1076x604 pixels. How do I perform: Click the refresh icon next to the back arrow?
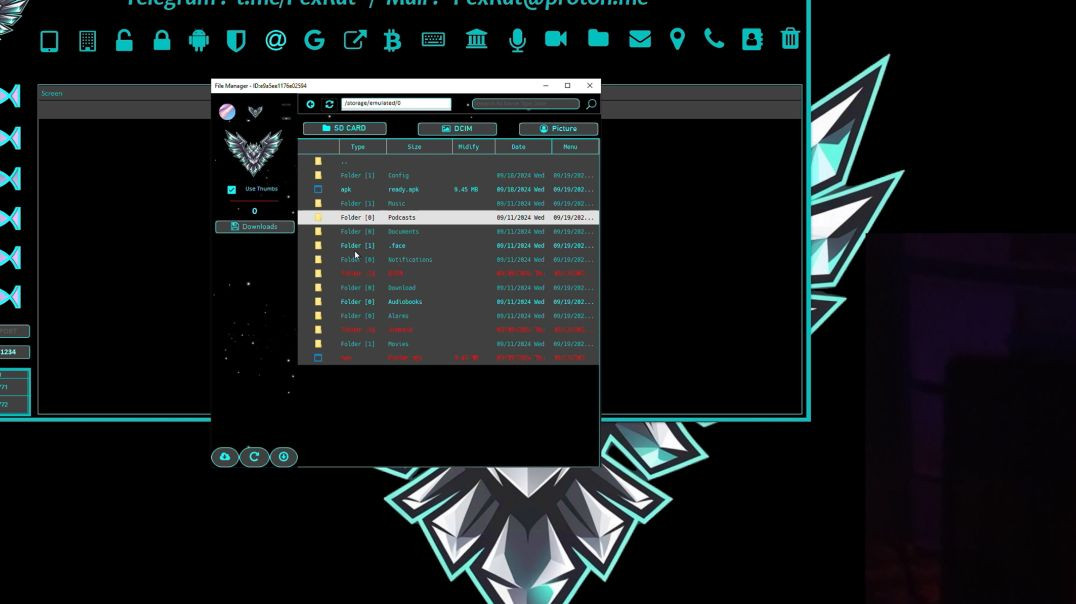(328, 103)
